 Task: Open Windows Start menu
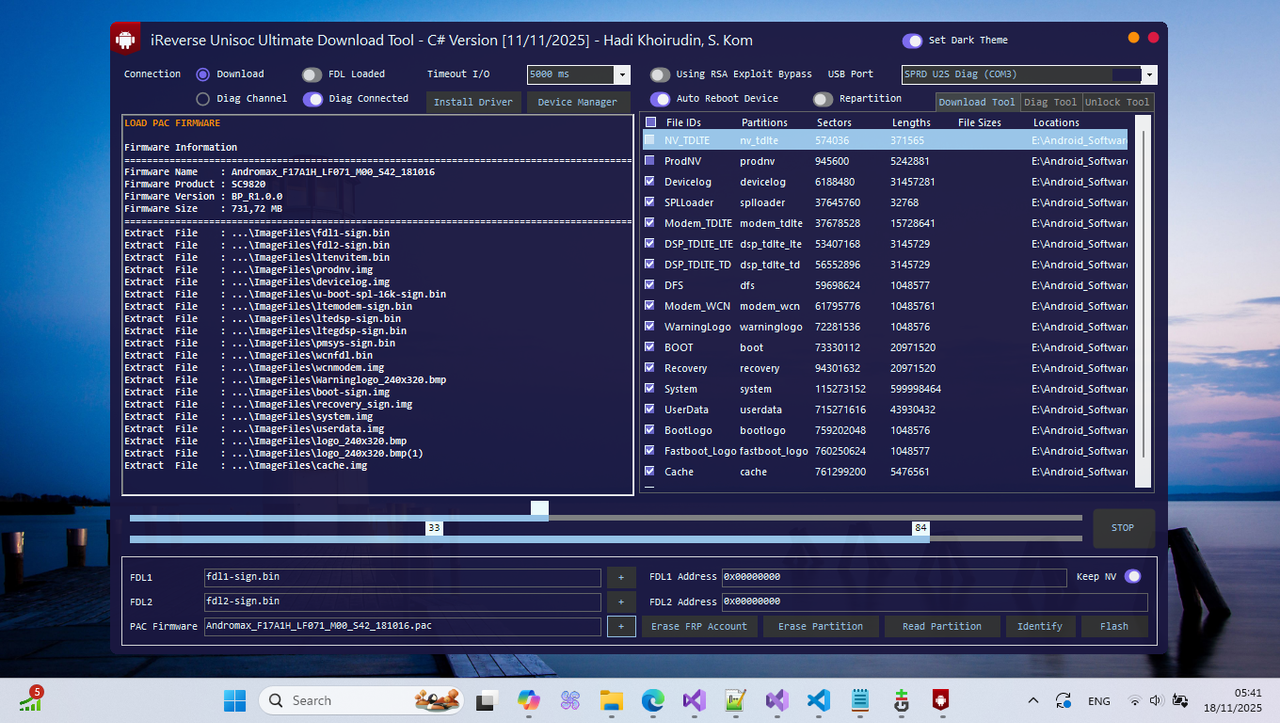tap(234, 700)
